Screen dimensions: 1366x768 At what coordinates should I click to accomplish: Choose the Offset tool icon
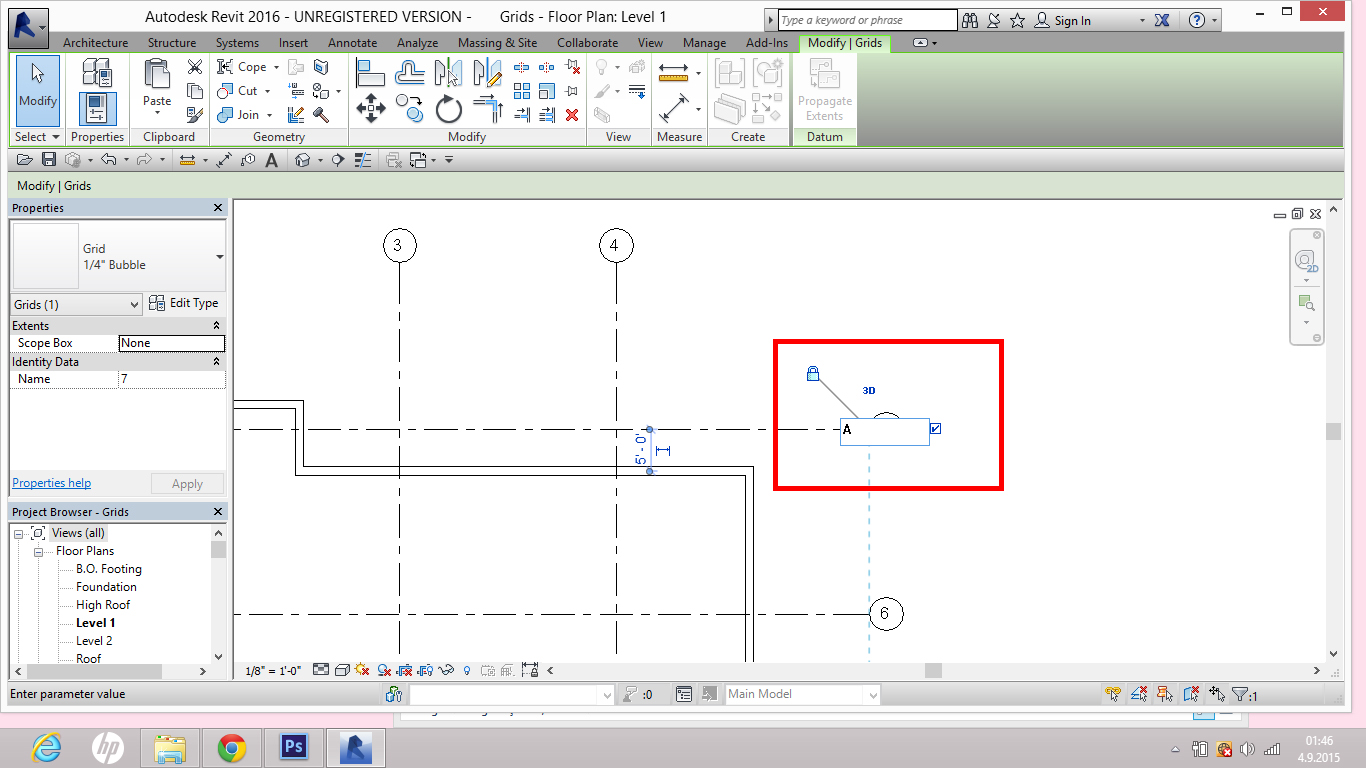click(410, 72)
